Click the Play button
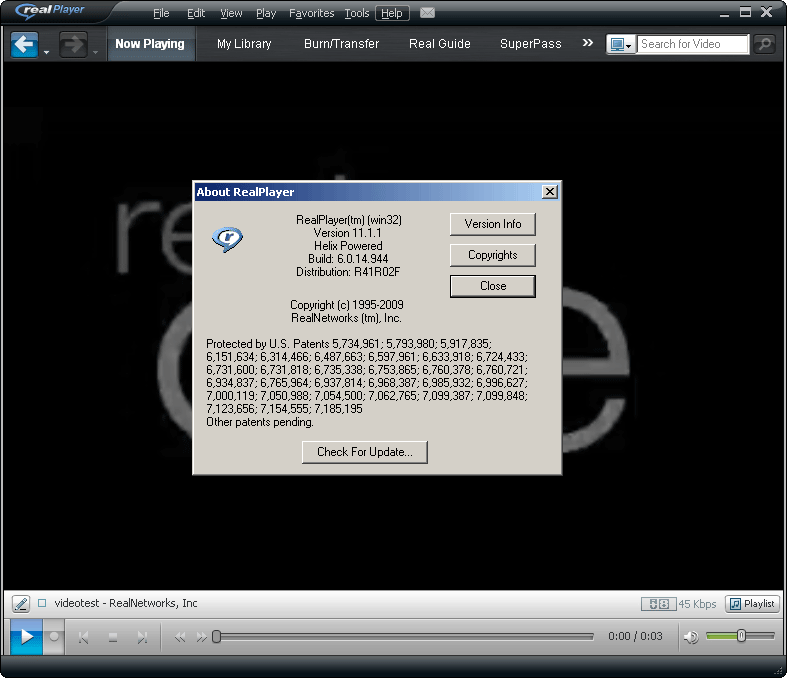The width and height of the screenshot is (787, 678). click(27, 637)
